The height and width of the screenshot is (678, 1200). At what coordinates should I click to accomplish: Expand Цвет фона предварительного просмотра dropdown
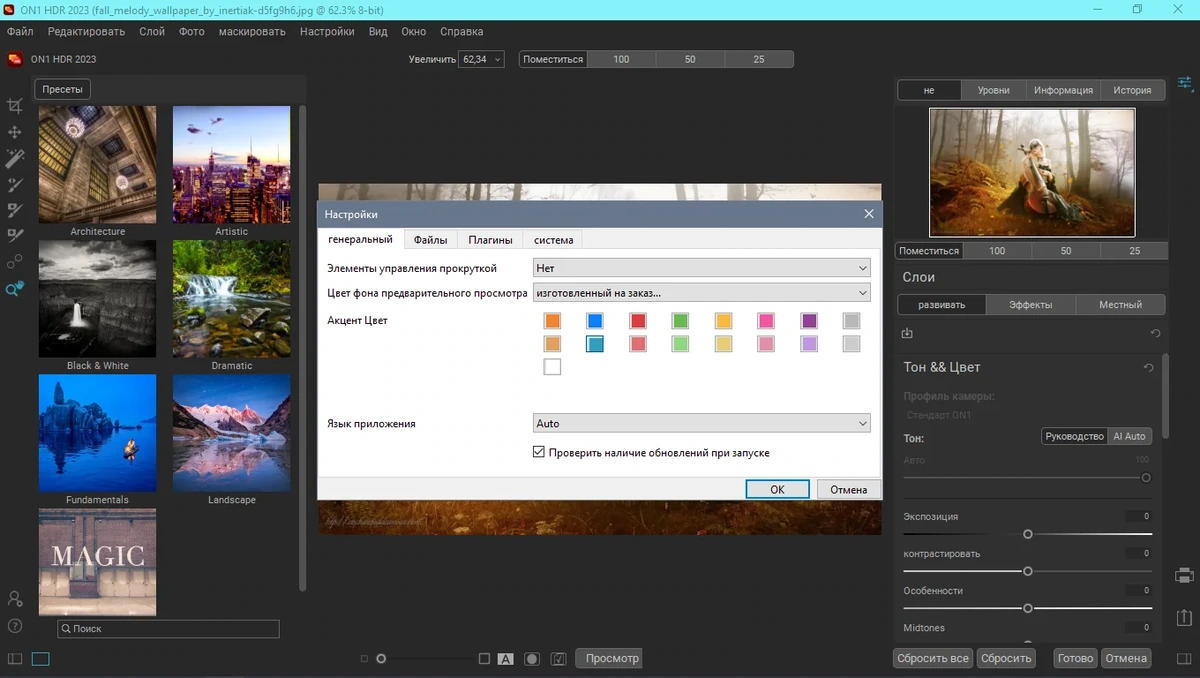[x=701, y=293]
